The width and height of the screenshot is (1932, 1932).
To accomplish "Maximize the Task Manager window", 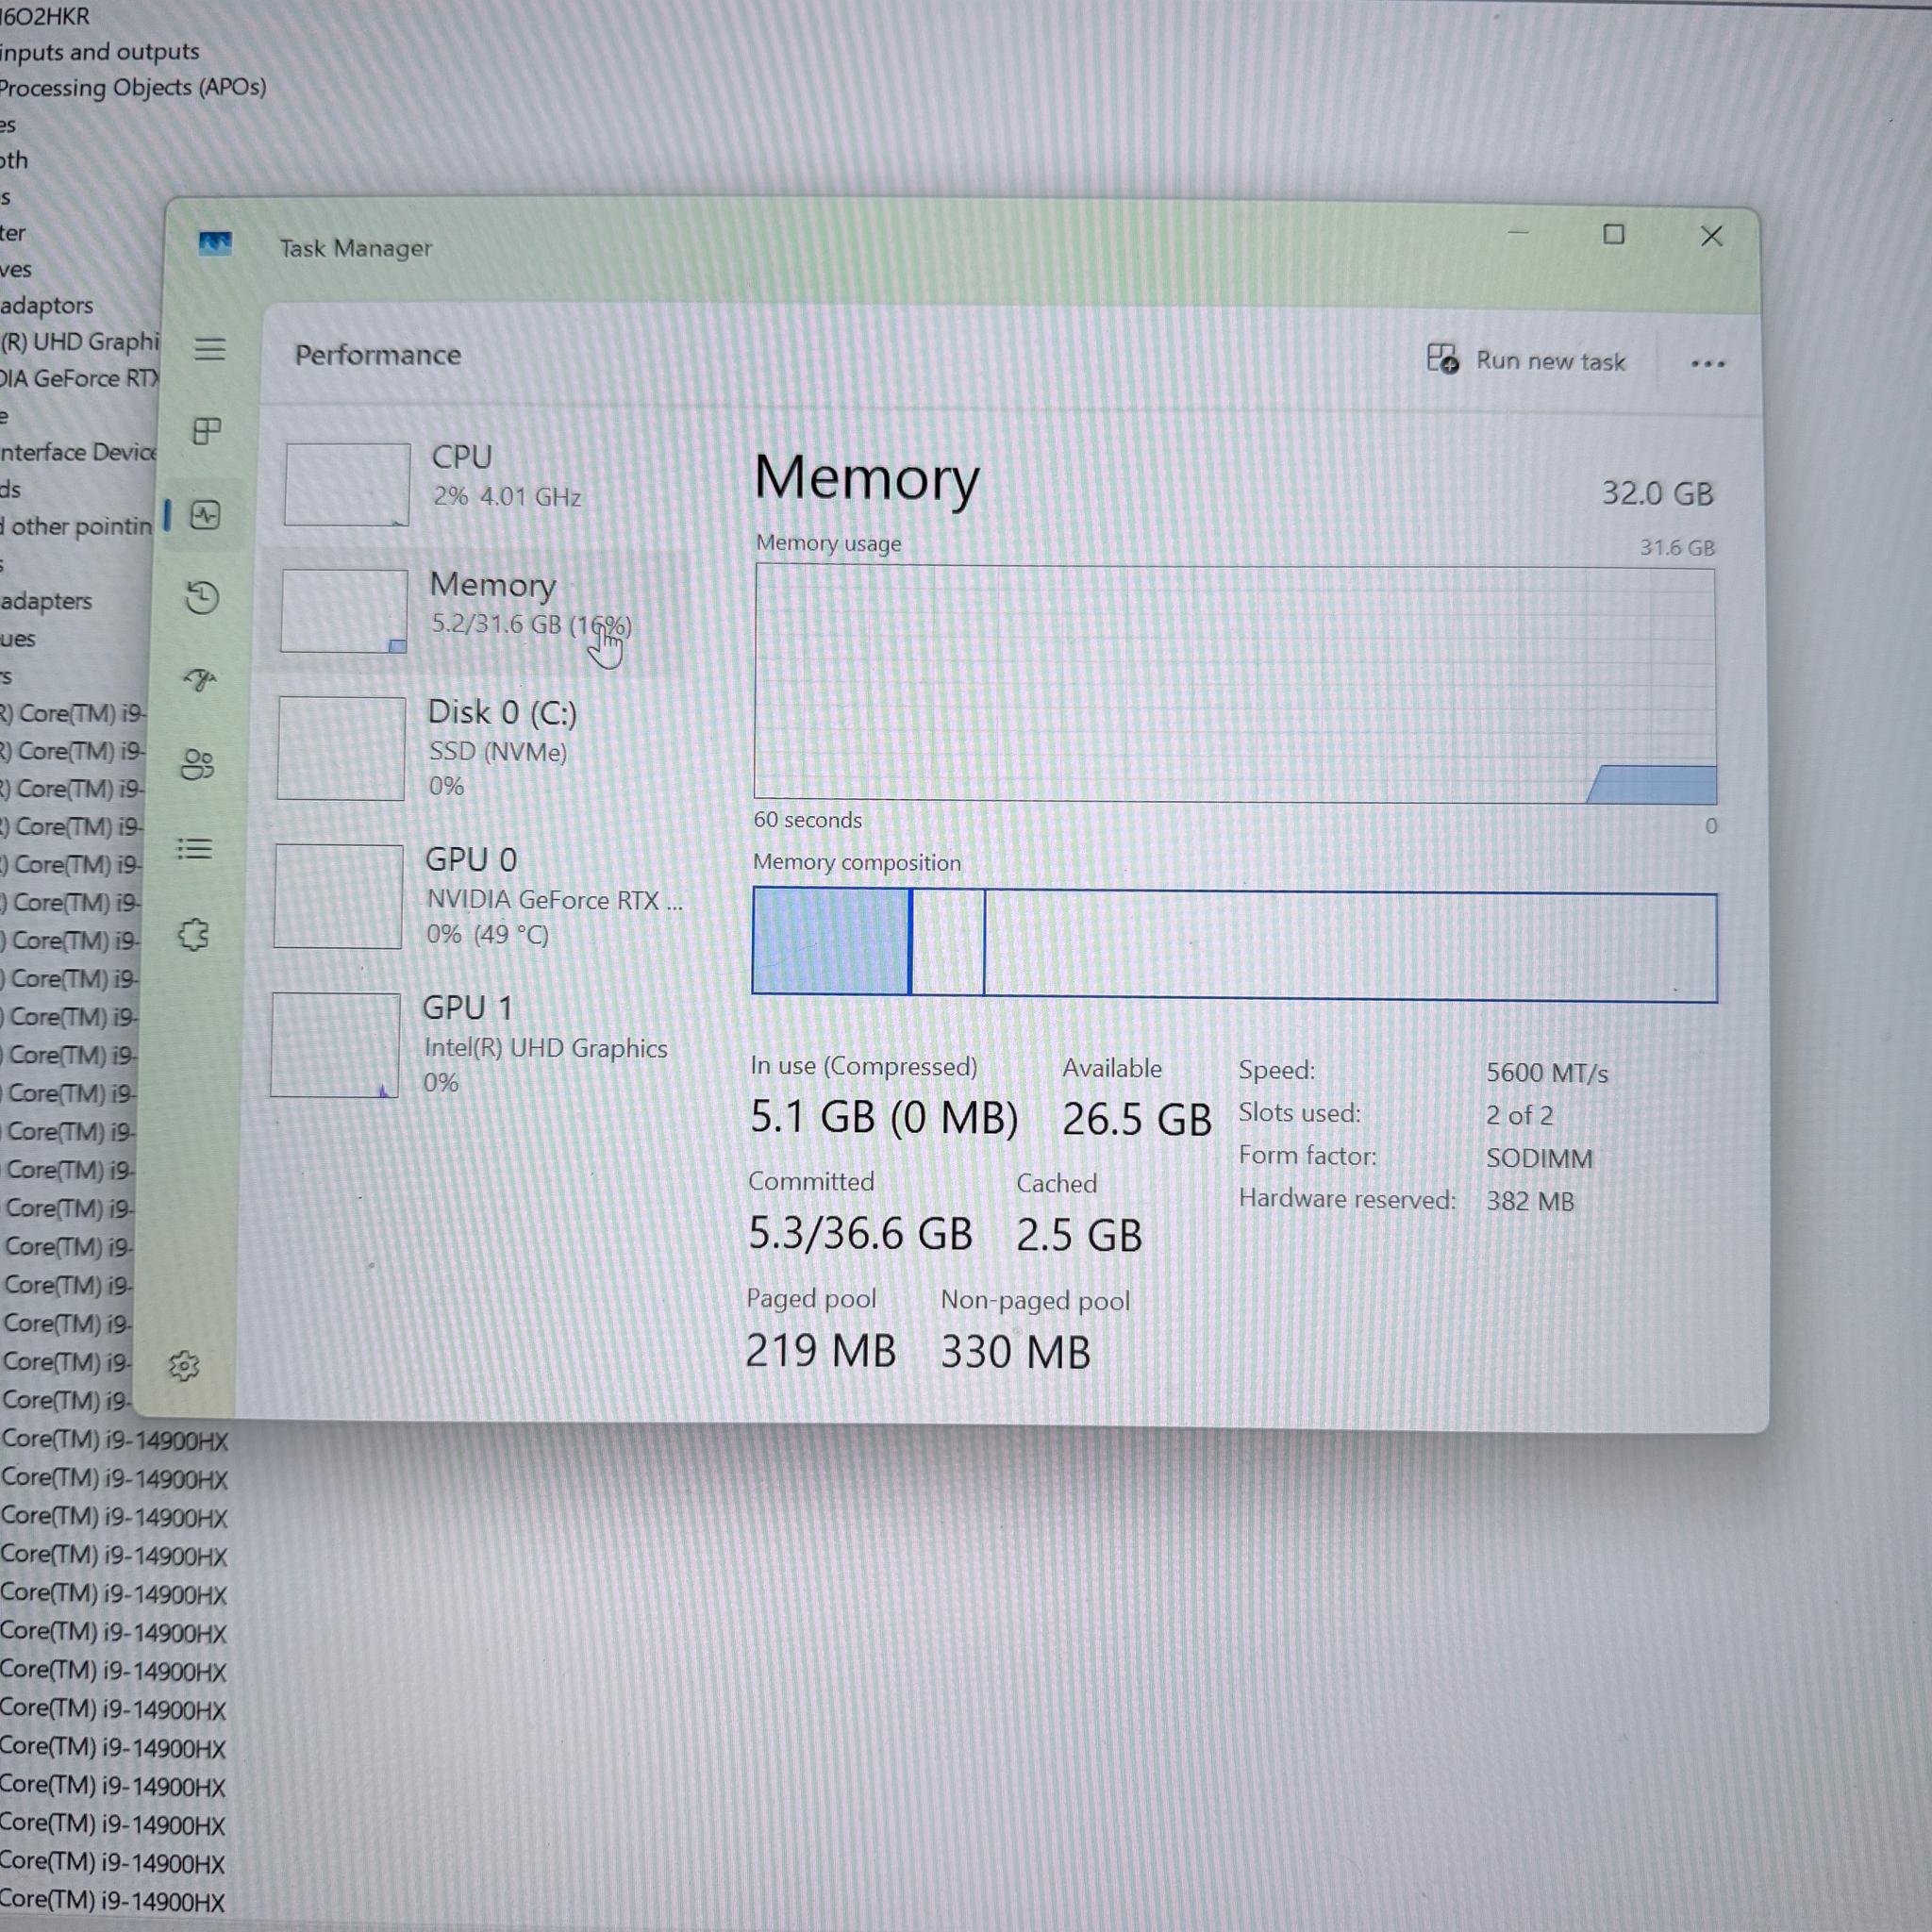I will [1613, 235].
